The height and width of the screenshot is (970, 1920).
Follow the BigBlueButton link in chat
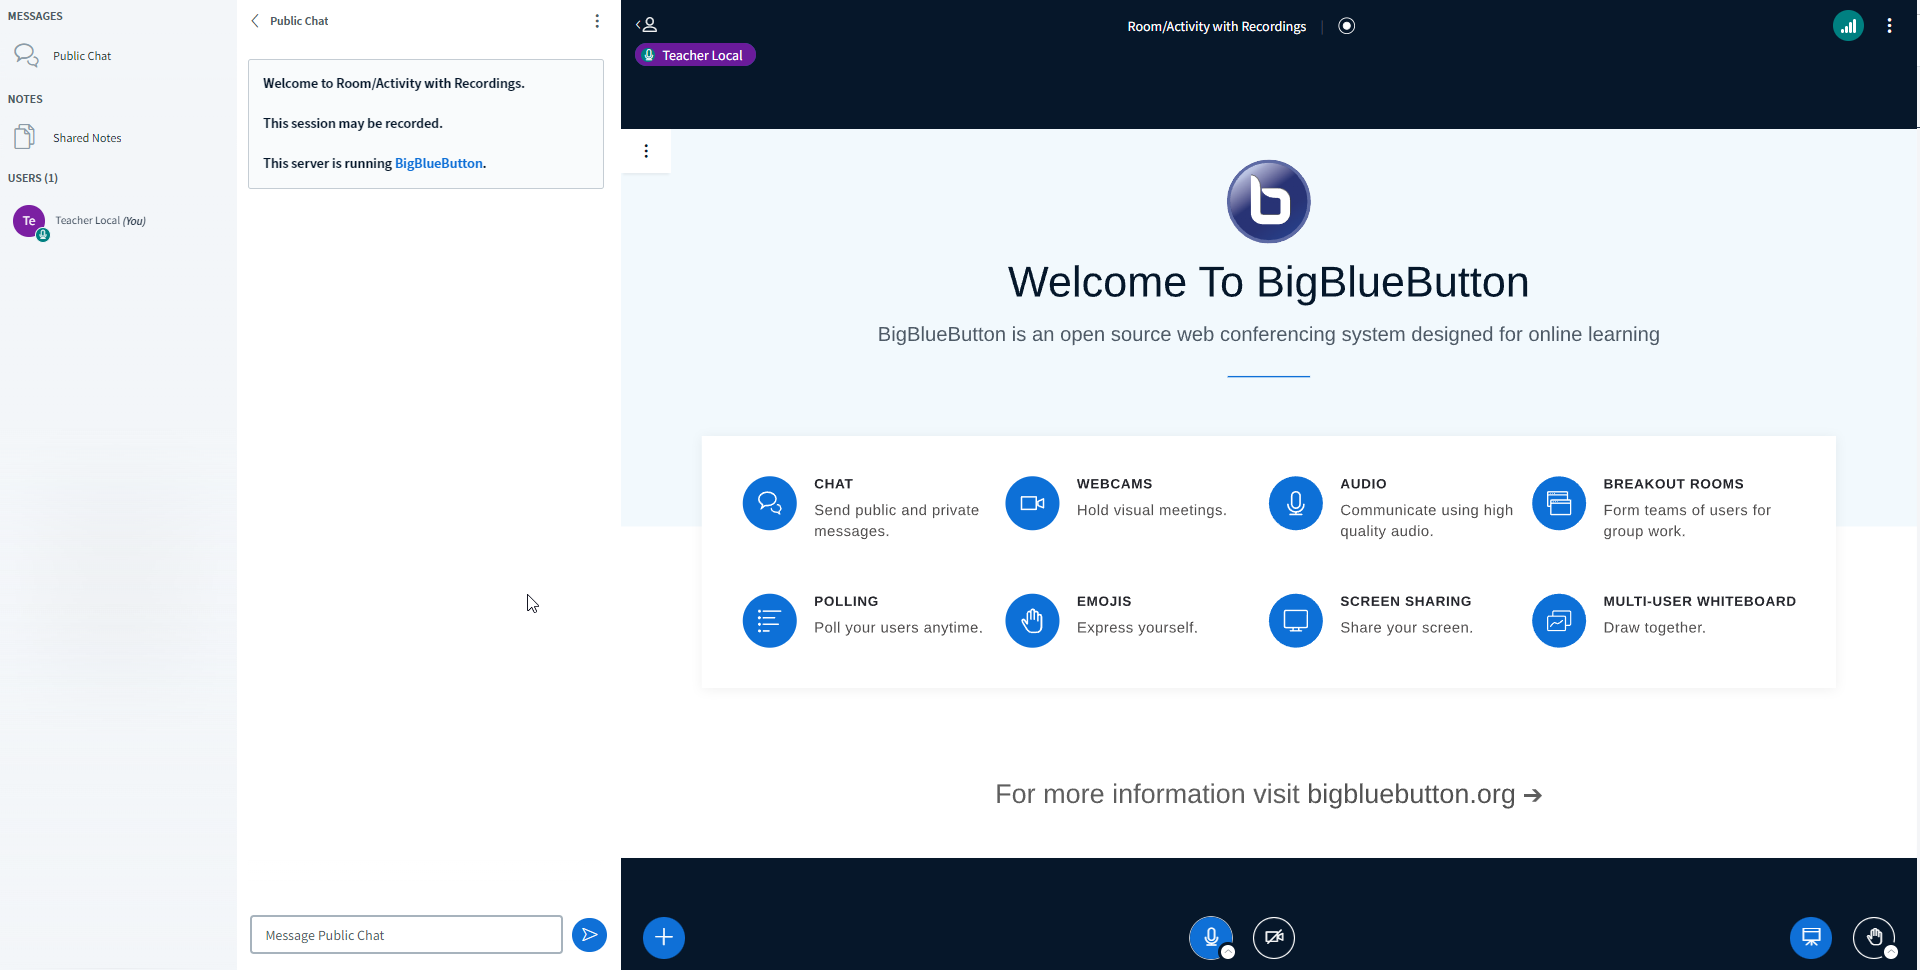tap(438, 163)
